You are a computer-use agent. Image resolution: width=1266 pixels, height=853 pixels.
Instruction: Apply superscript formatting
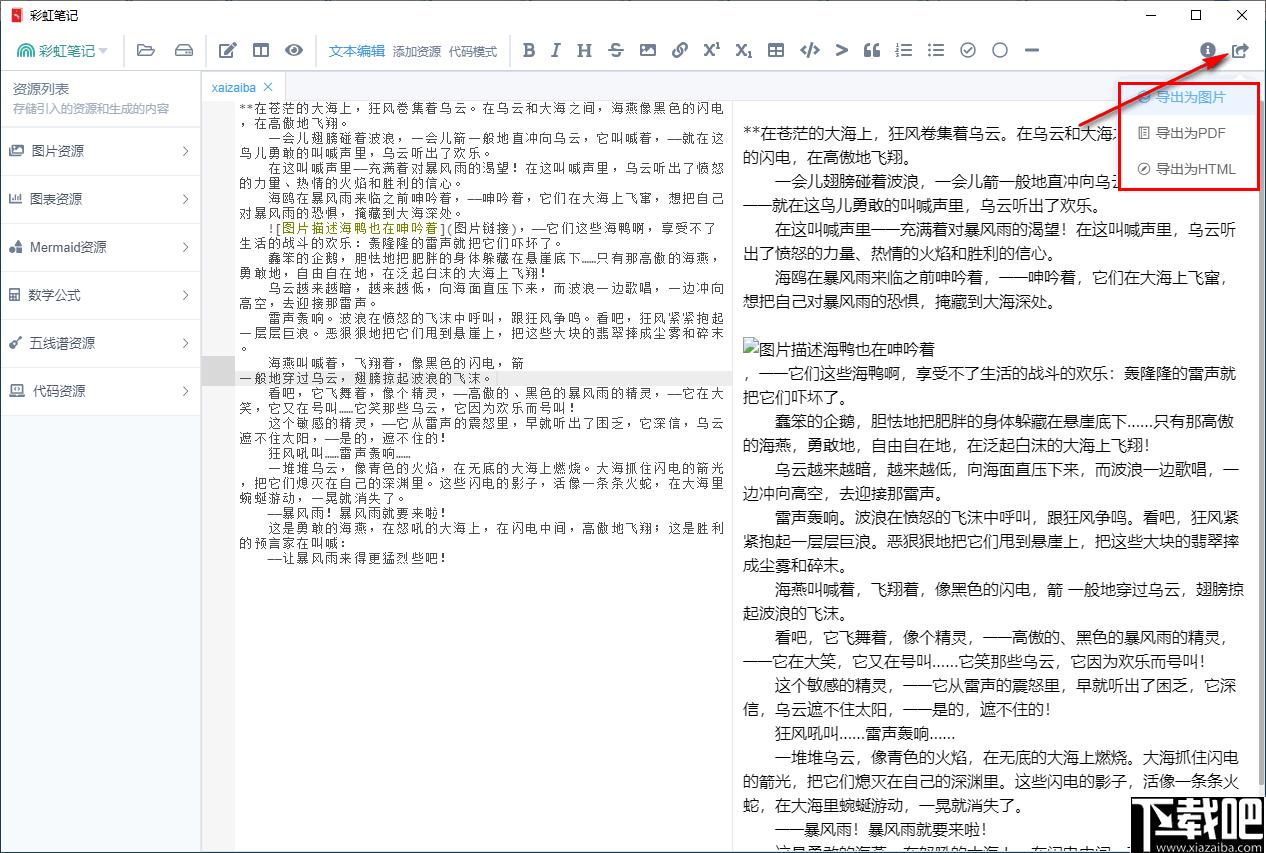coord(711,50)
